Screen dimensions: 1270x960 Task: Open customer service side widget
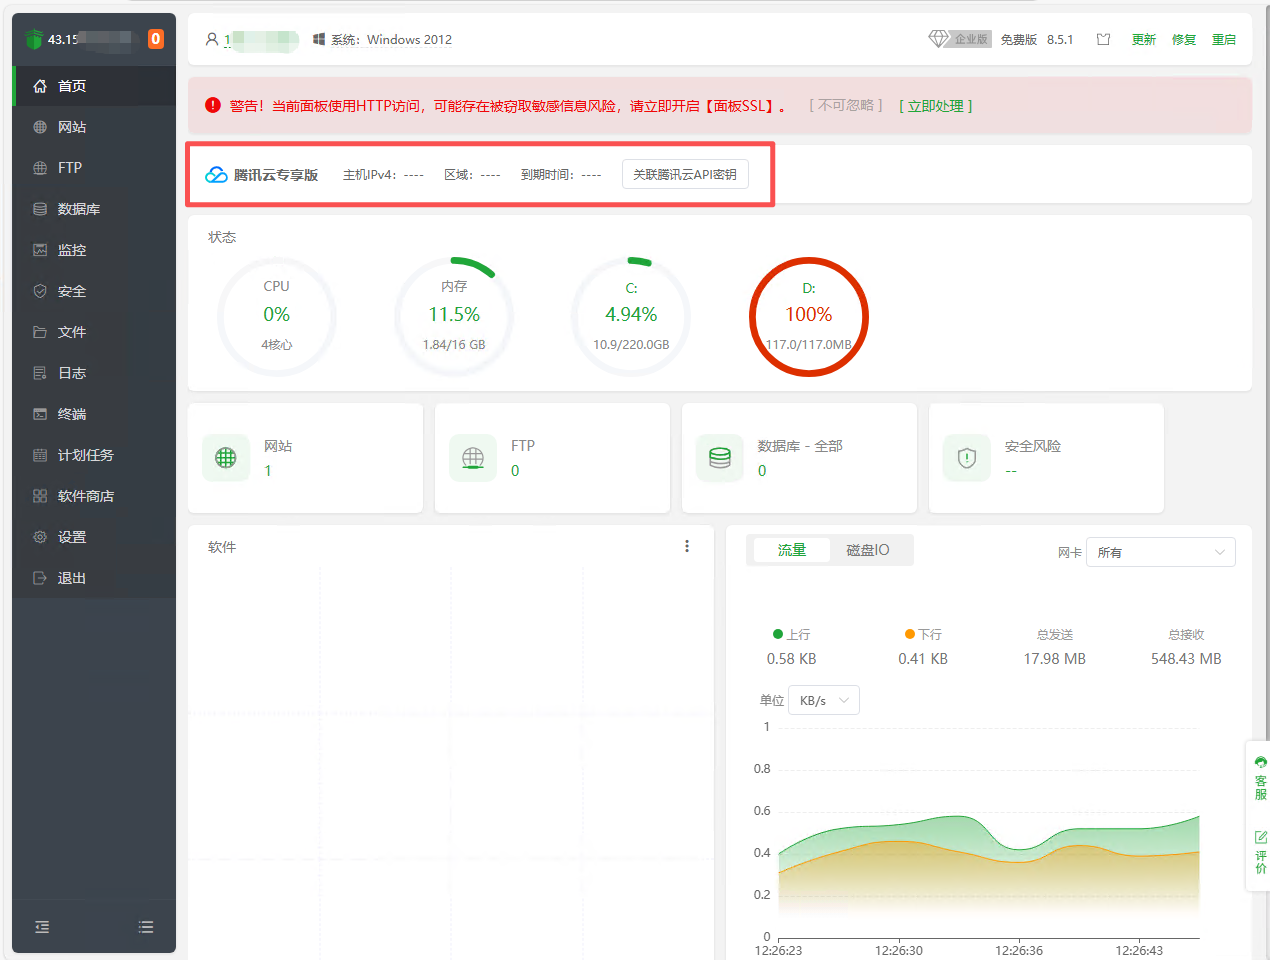tap(1260, 778)
